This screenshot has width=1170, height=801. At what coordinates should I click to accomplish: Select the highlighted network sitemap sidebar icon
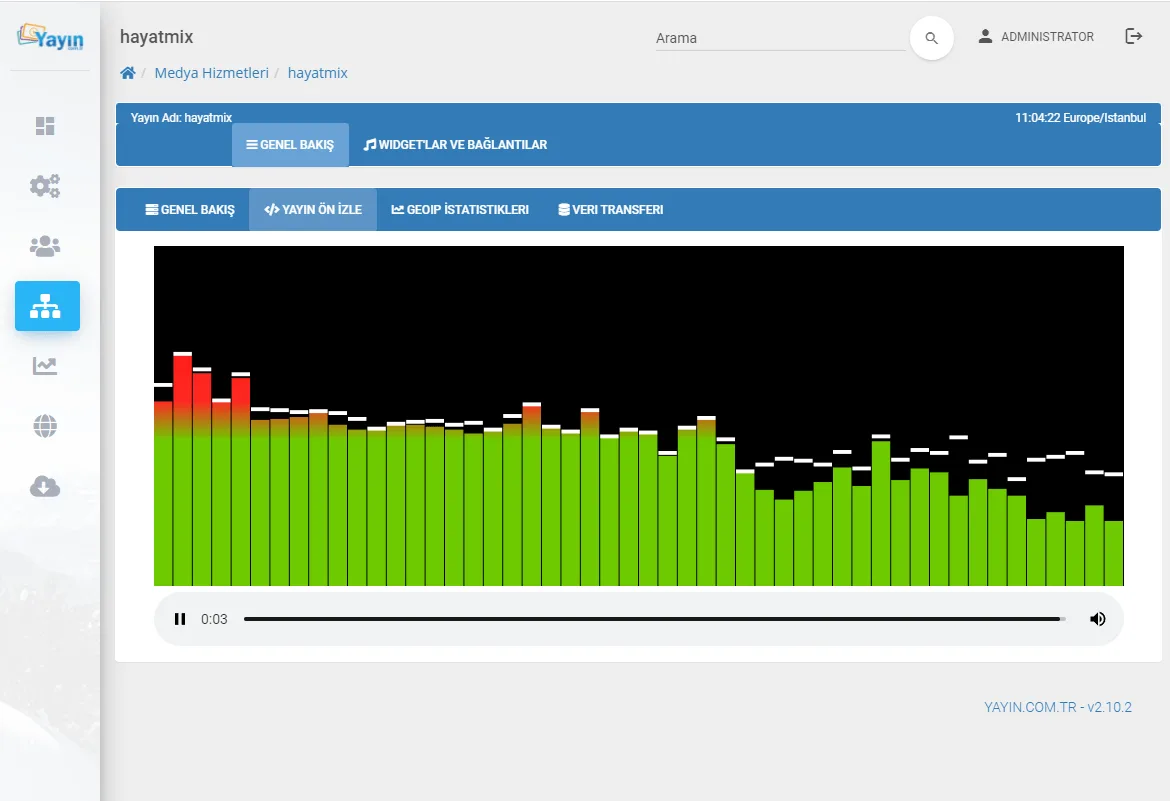[x=47, y=306]
